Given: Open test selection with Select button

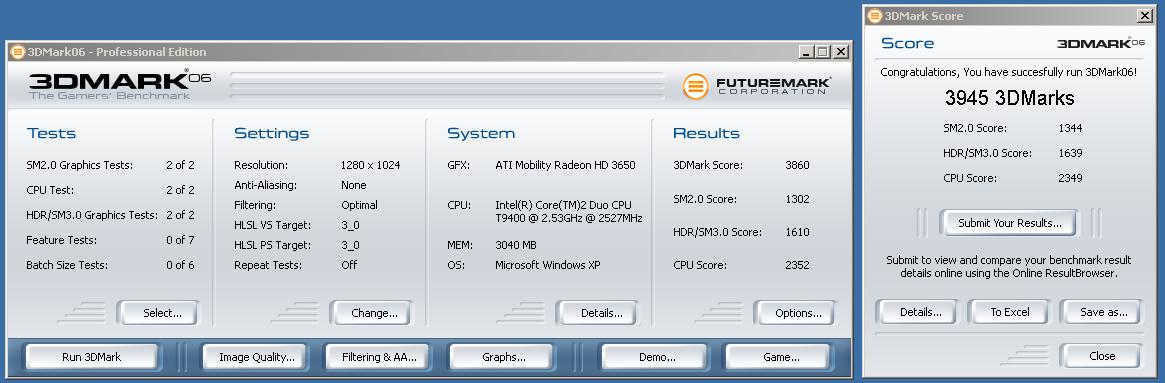Looking at the screenshot, I should pos(158,313).
